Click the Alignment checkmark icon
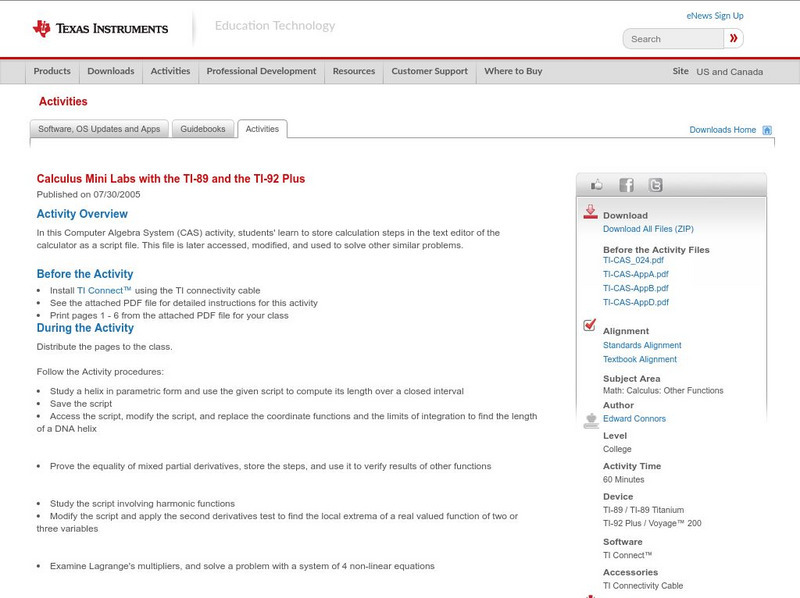800x598 pixels. coord(589,325)
